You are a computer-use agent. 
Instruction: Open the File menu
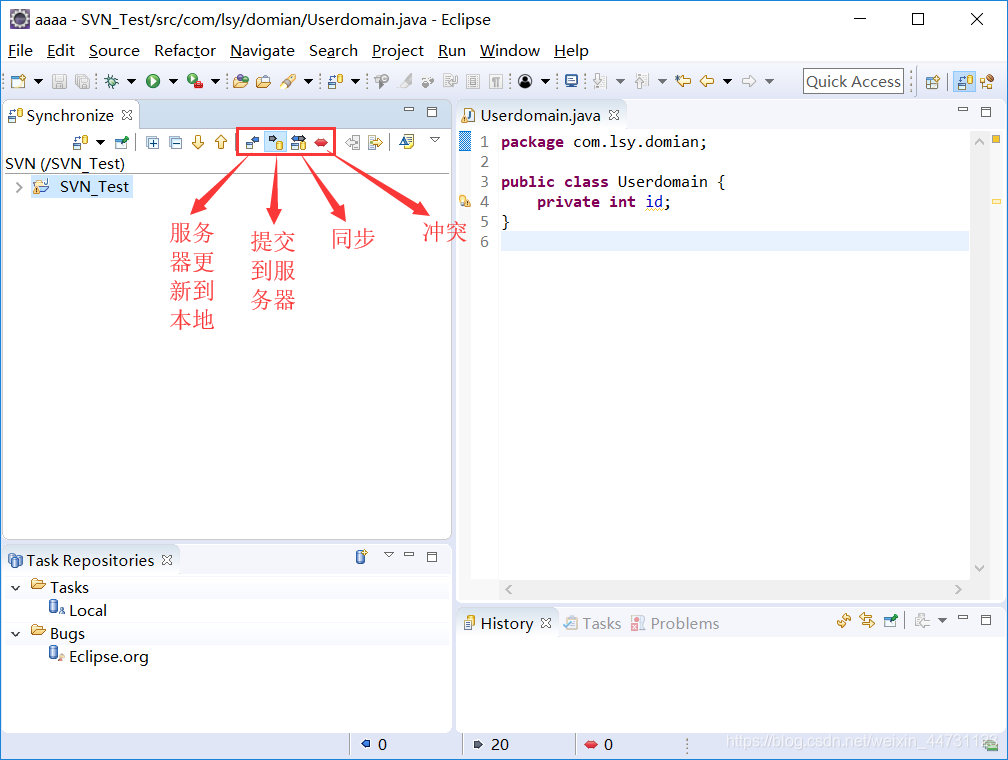pyautogui.click(x=20, y=51)
